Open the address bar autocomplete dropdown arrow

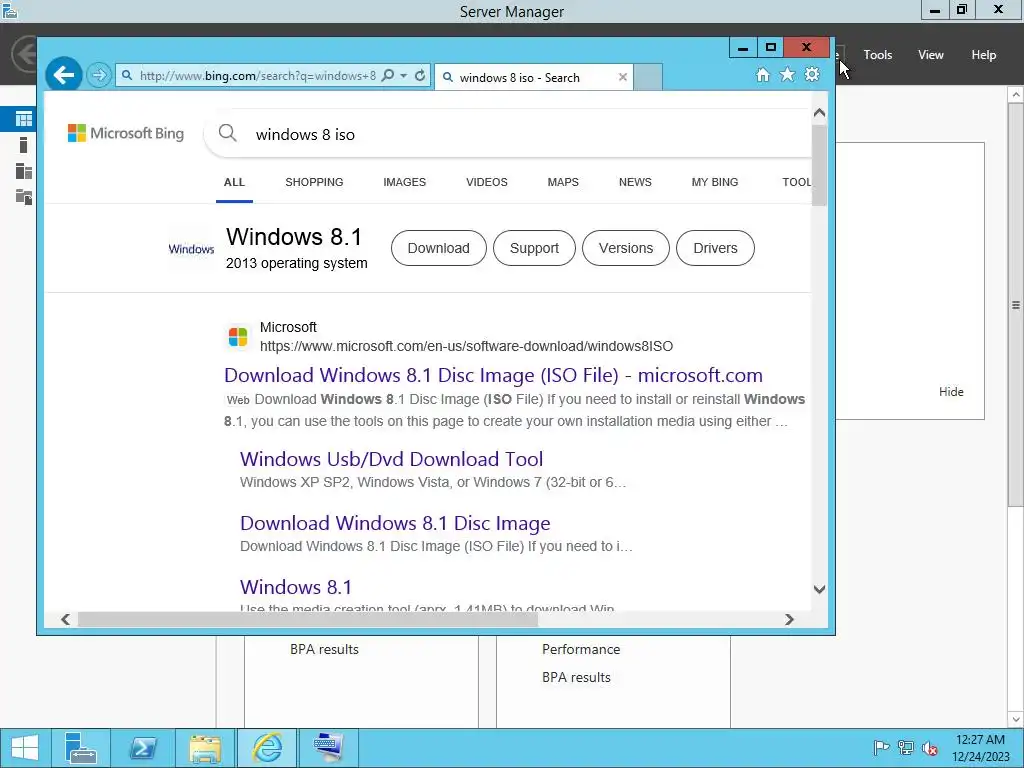pos(404,76)
